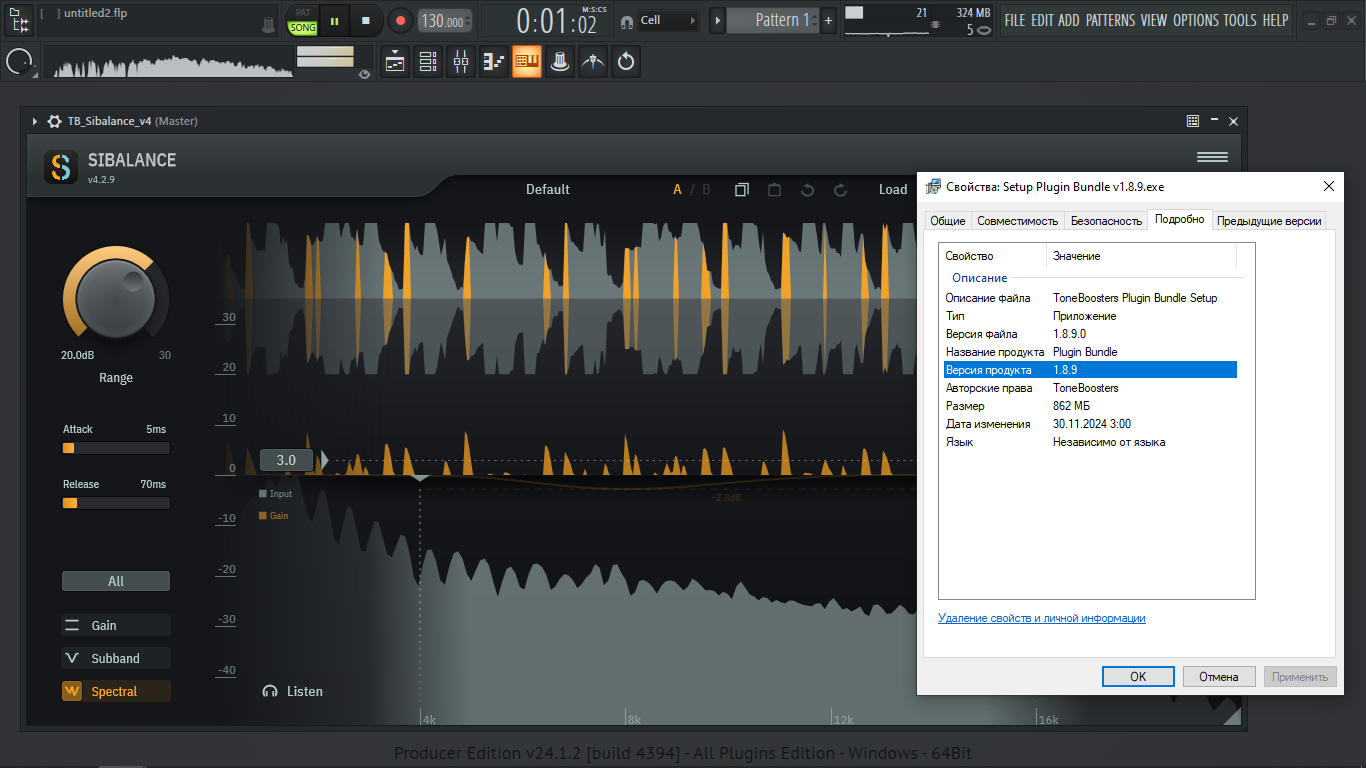The width and height of the screenshot is (1366, 768).
Task: Toggle the Listen headphone button
Action: tap(292, 691)
